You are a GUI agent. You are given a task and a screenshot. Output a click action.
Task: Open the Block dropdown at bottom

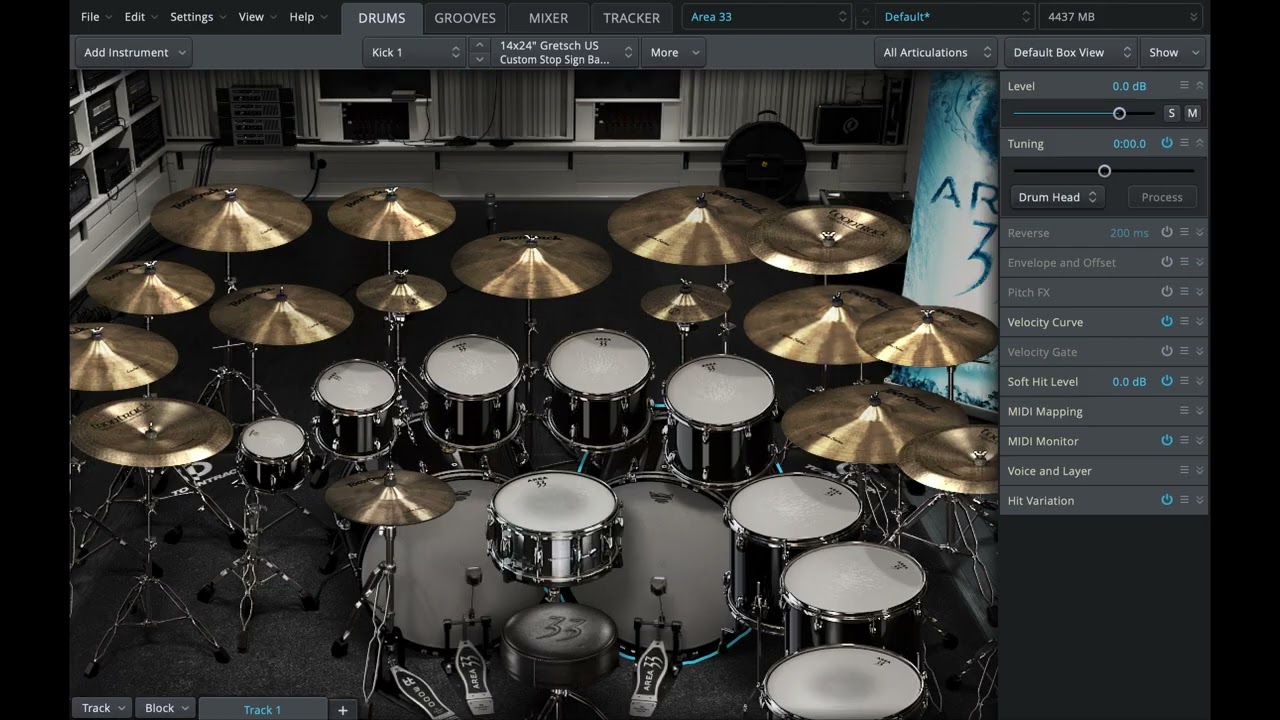coord(166,708)
